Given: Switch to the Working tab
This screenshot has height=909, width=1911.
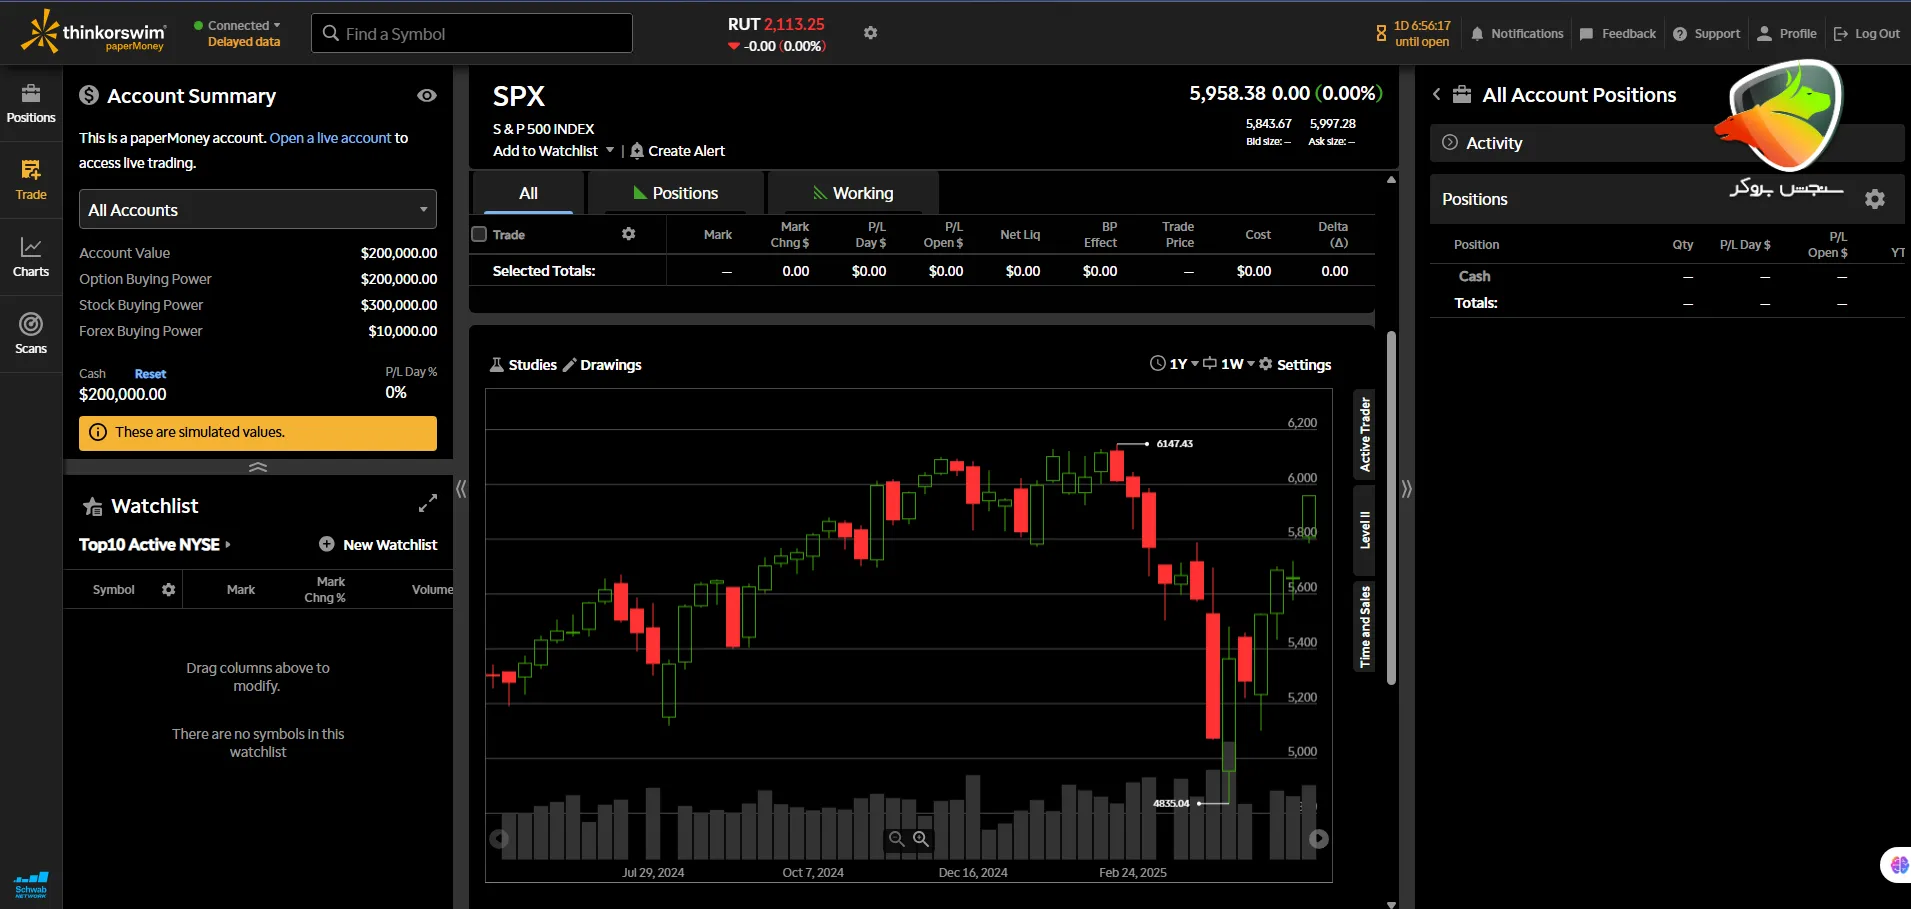Looking at the screenshot, I should click(851, 192).
